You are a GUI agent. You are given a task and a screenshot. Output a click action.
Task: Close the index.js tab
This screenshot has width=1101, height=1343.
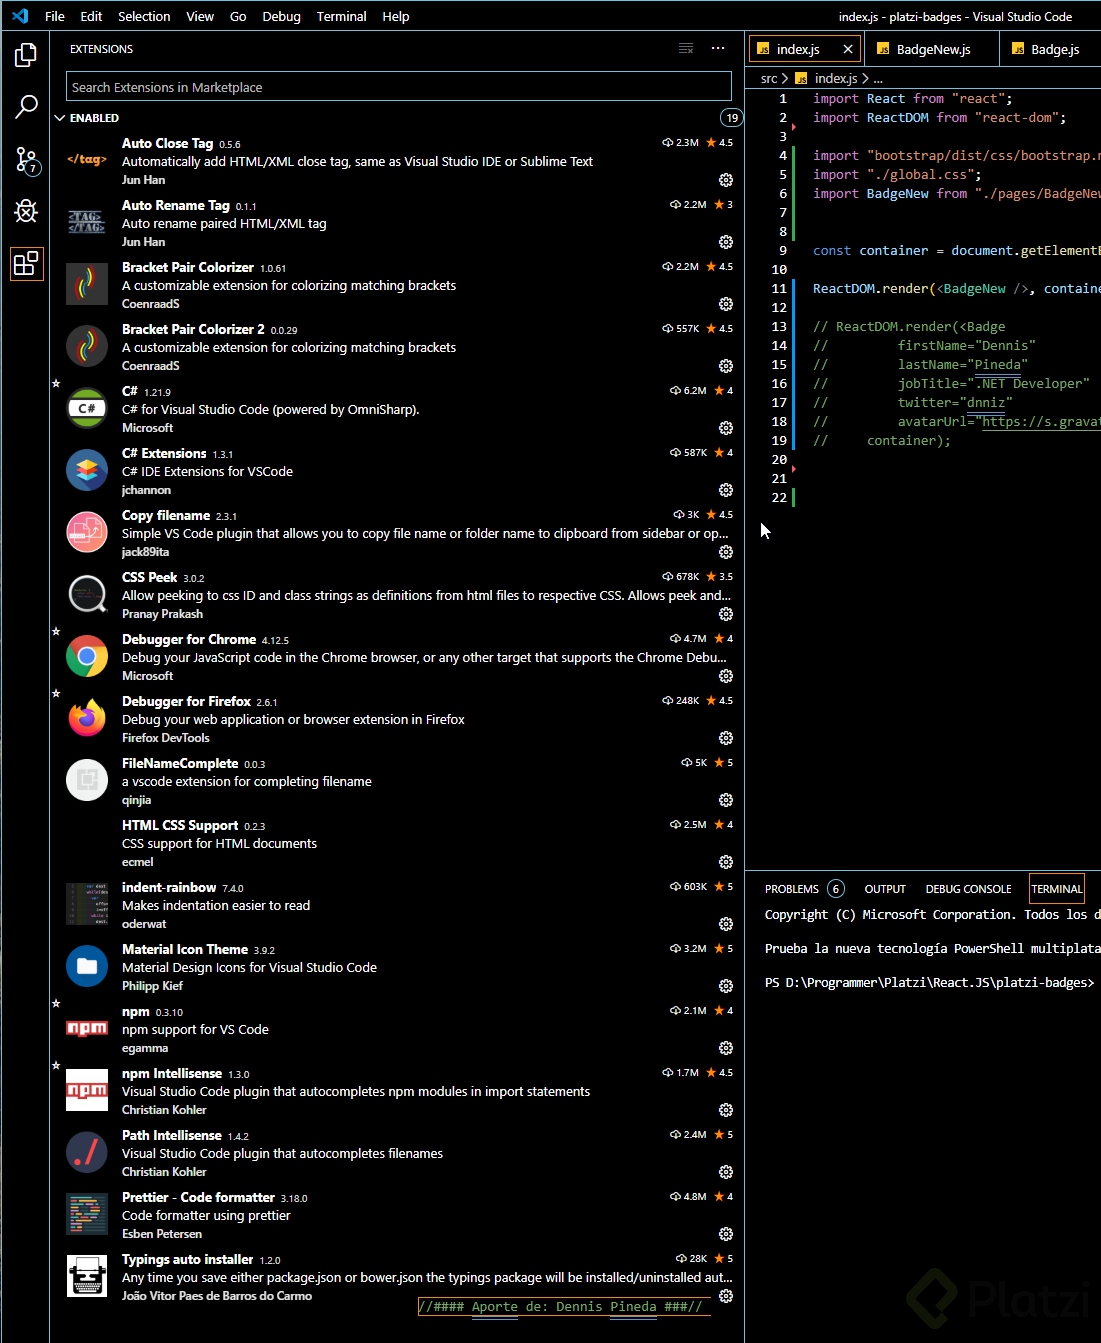pos(848,49)
